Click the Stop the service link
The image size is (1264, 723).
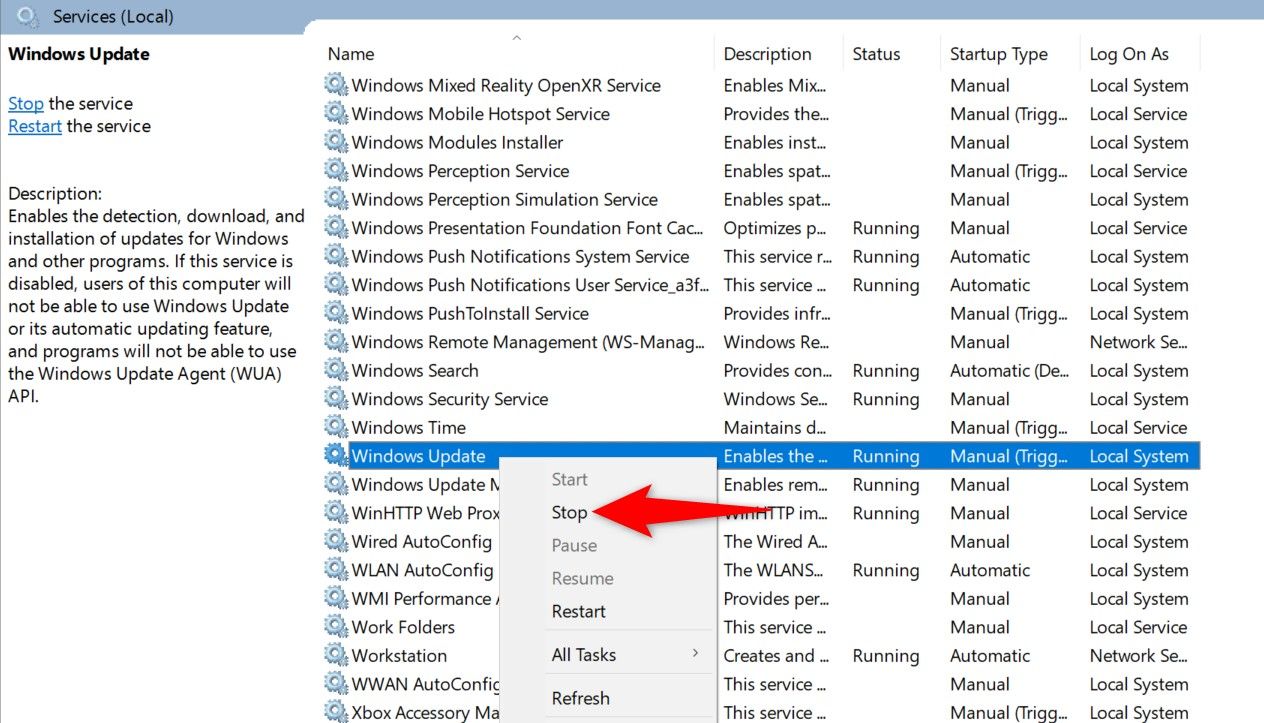[26, 103]
